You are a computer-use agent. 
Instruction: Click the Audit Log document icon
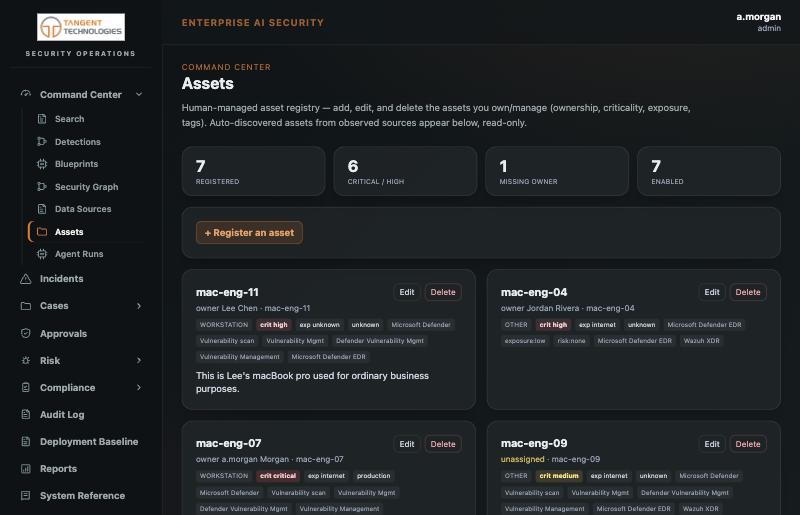point(26,414)
